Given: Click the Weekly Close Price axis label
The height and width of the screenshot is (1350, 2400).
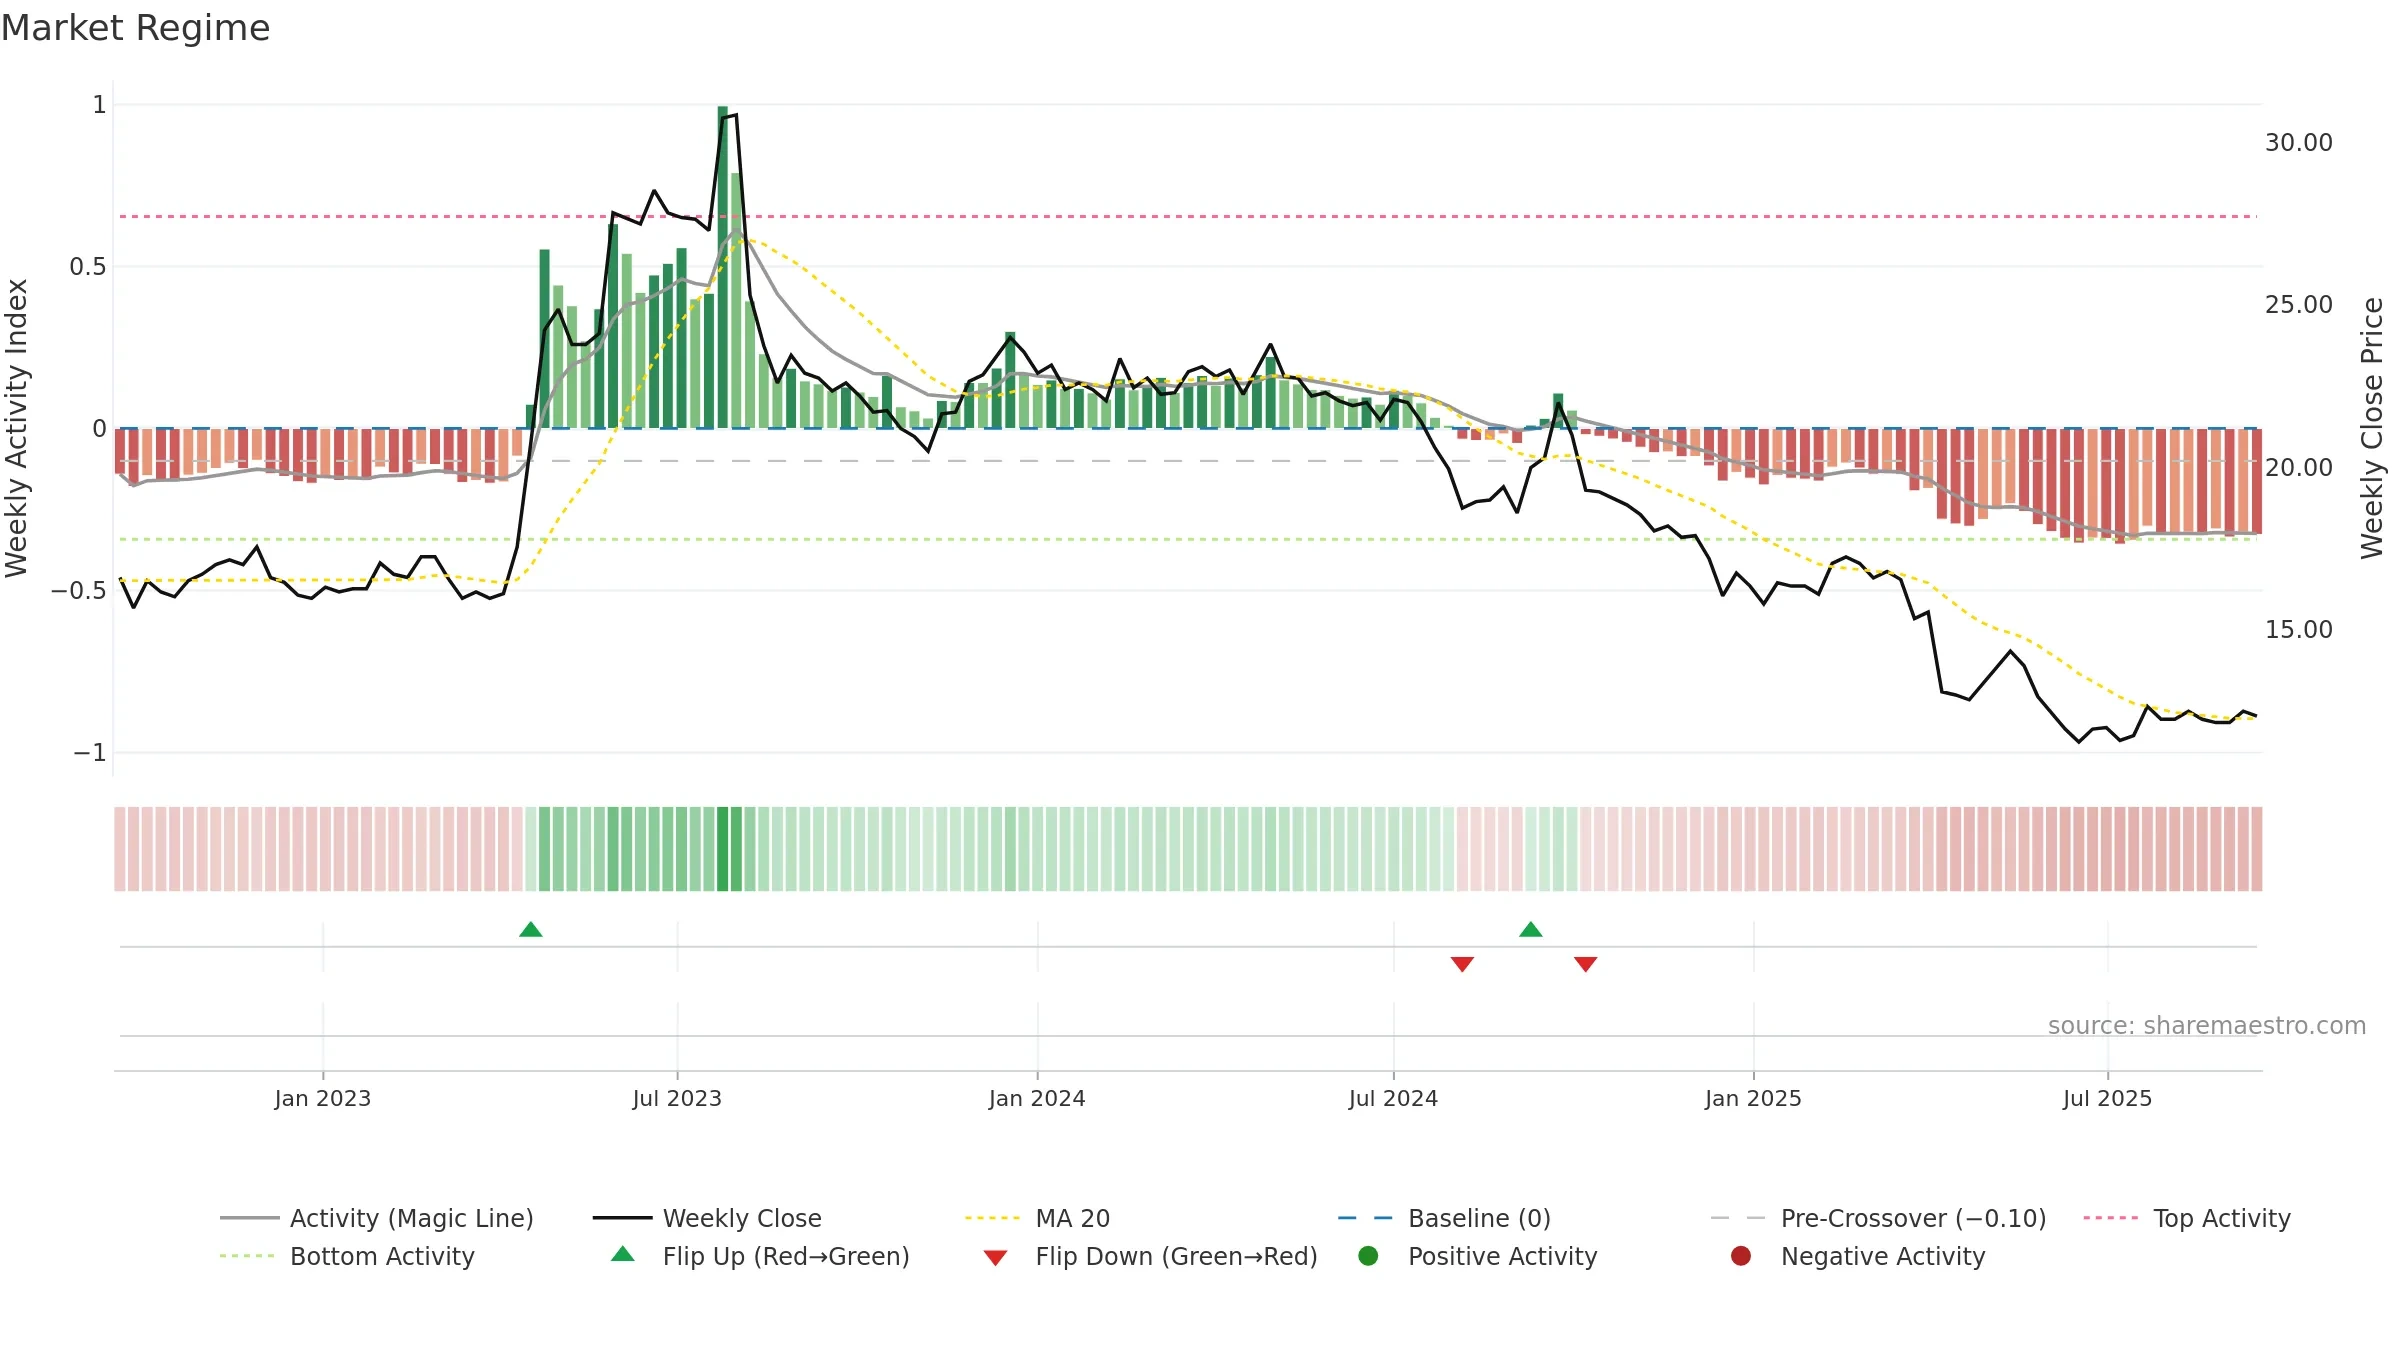Looking at the screenshot, I should (x=2372, y=428).
